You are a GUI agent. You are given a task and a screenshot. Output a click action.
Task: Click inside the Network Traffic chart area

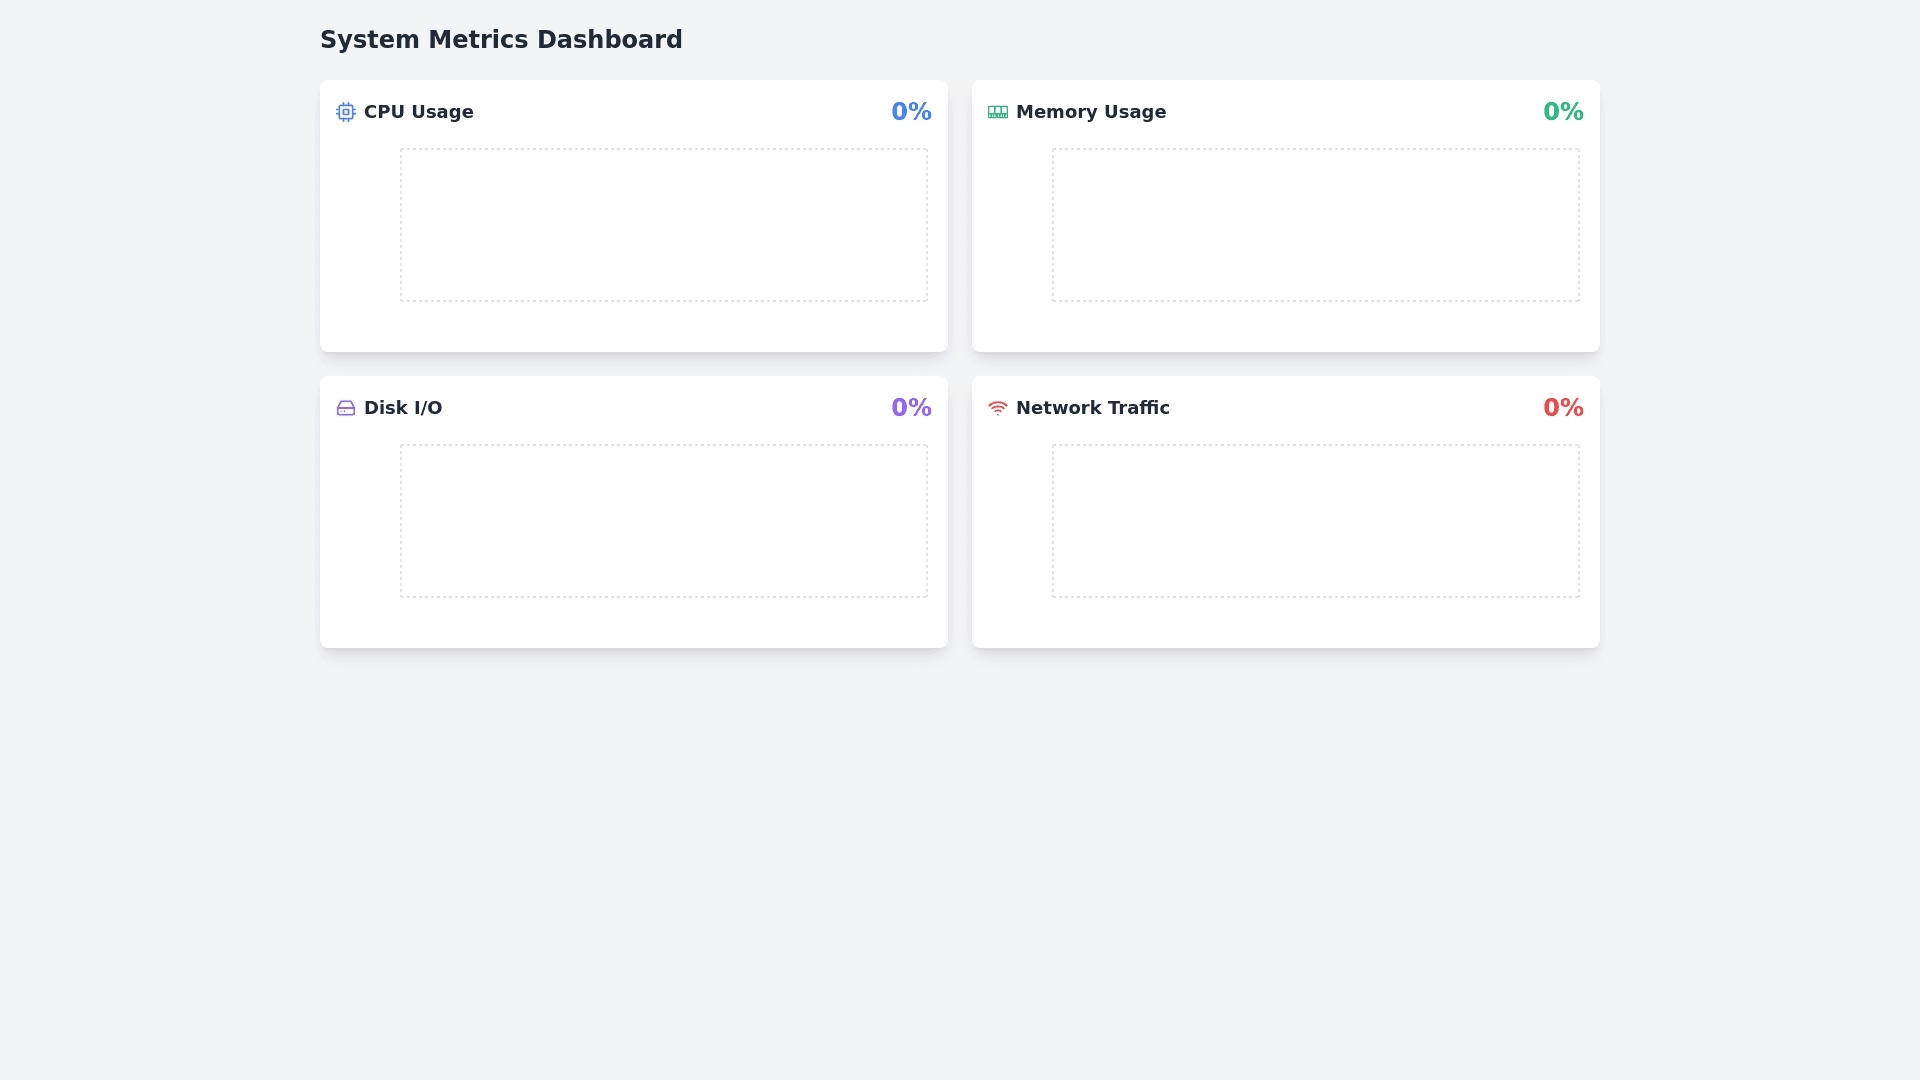1316,521
